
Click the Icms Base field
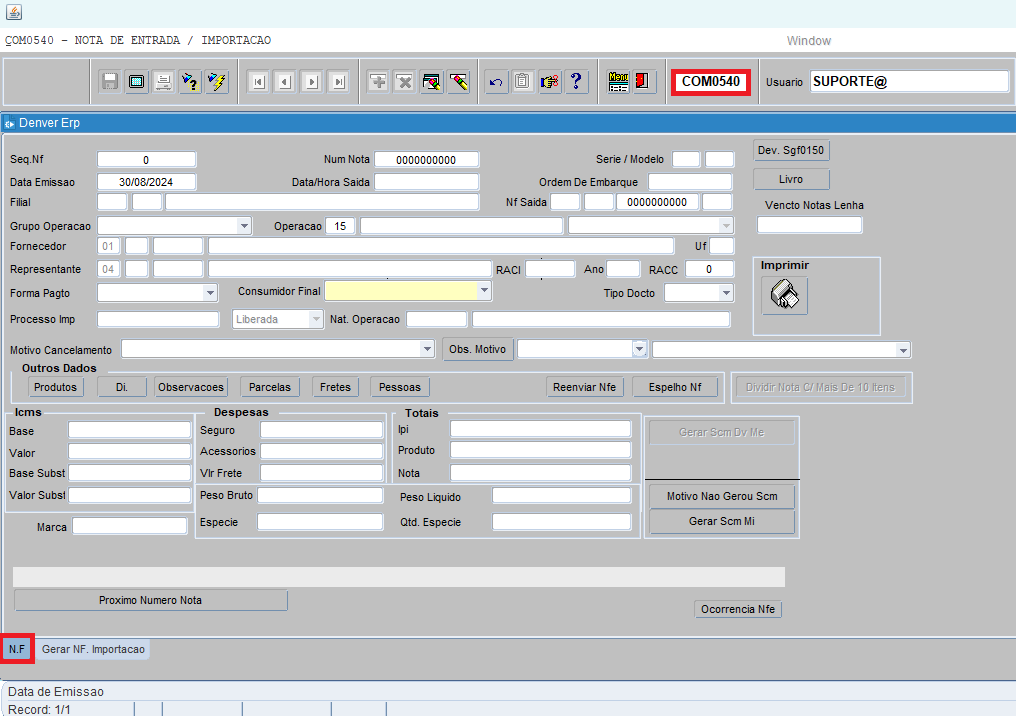(130, 430)
